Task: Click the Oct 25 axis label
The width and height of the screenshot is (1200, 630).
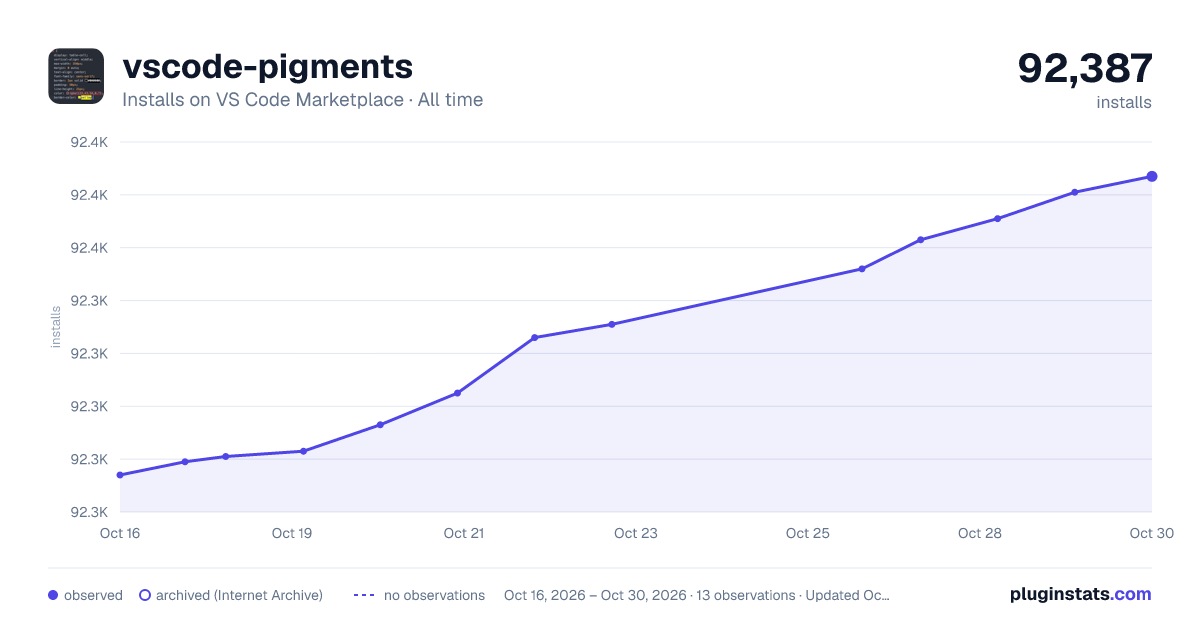Action: [x=808, y=533]
